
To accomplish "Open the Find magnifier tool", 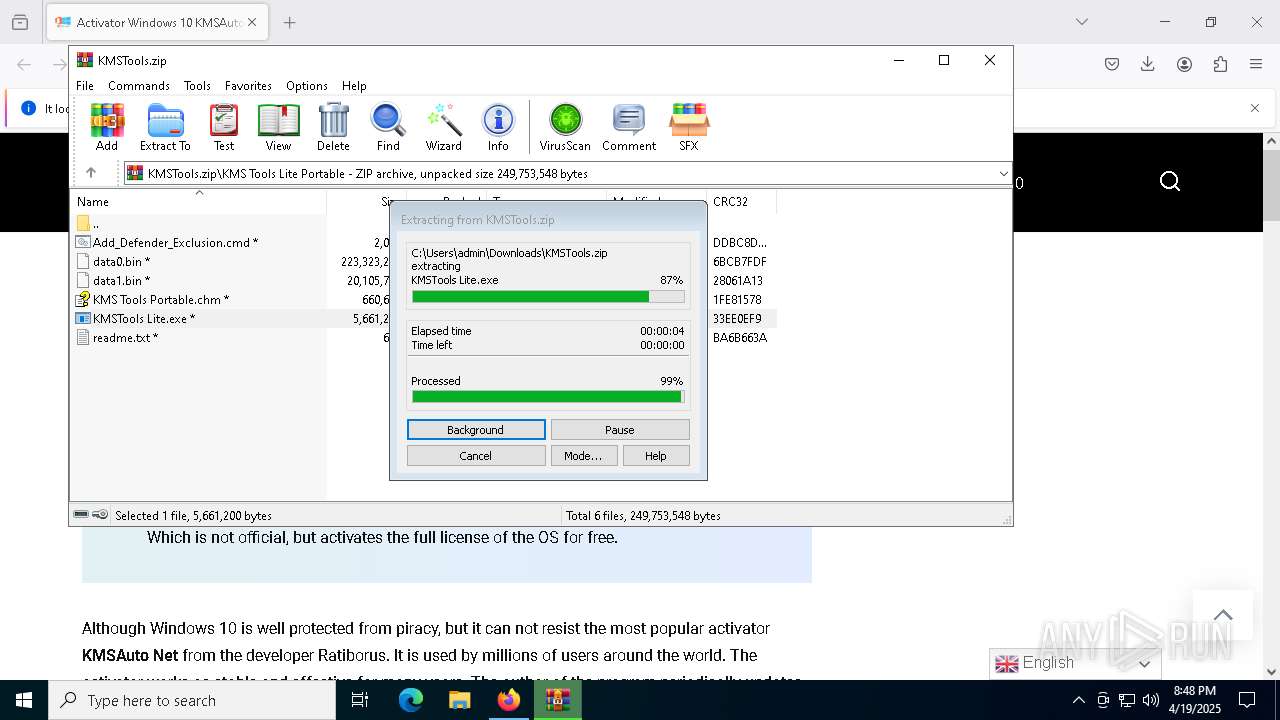I will 388,127.
